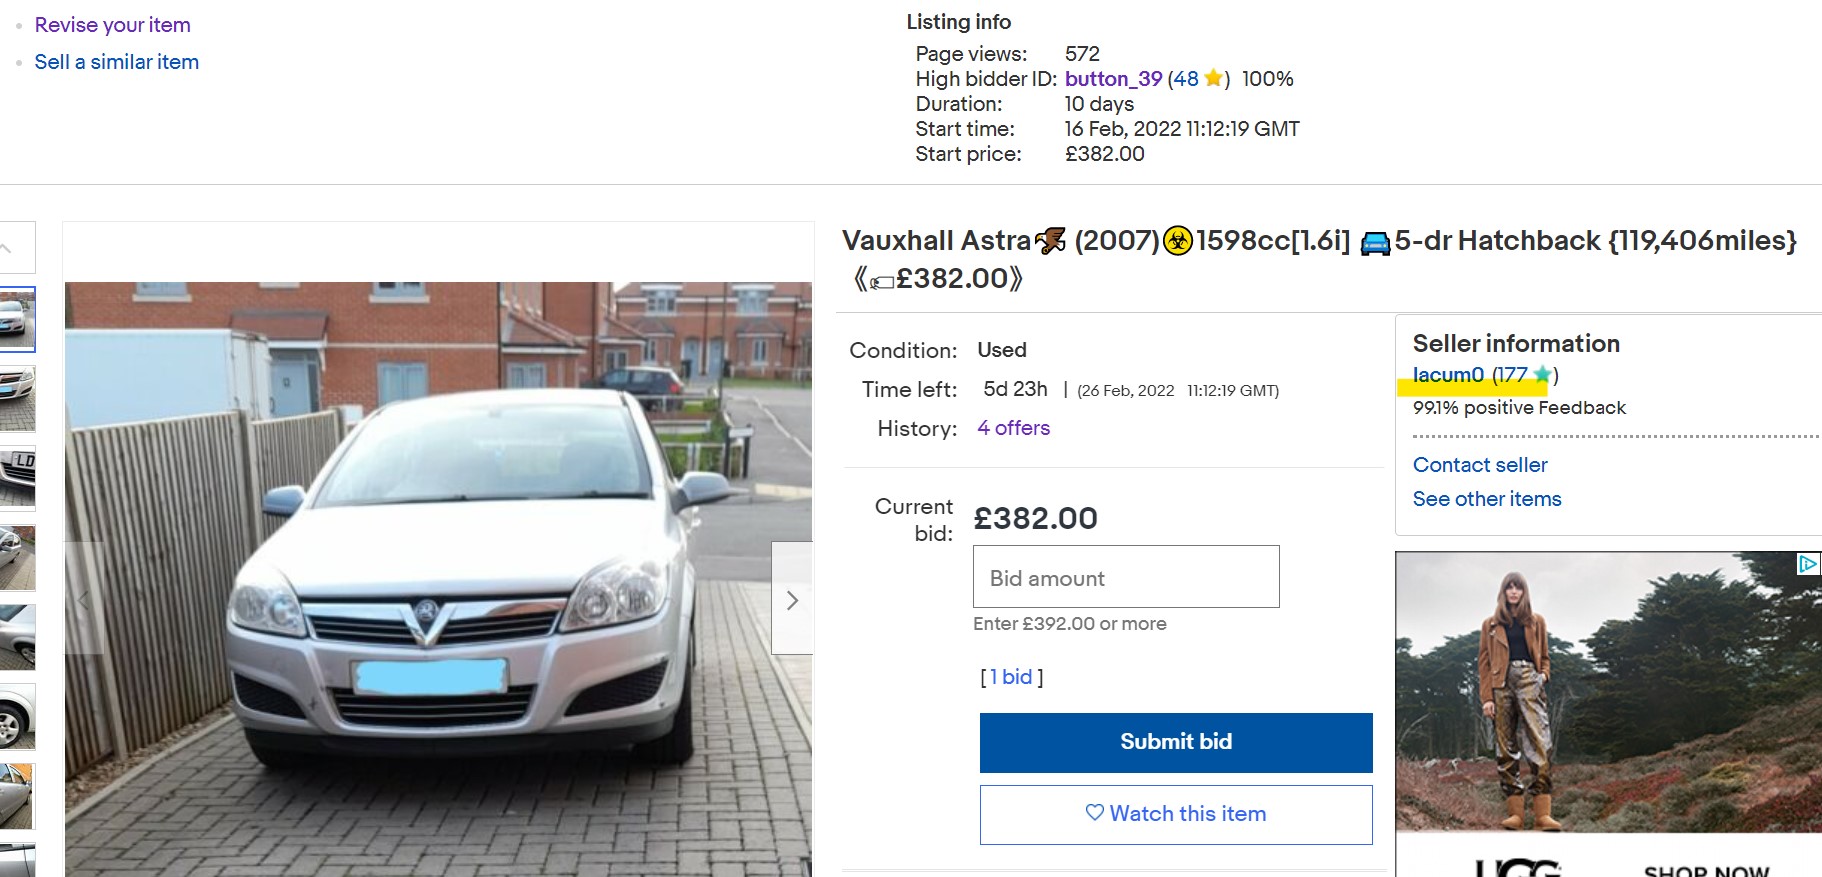Select the second car photo thumbnail
The image size is (1822, 877).
pos(17,398)
